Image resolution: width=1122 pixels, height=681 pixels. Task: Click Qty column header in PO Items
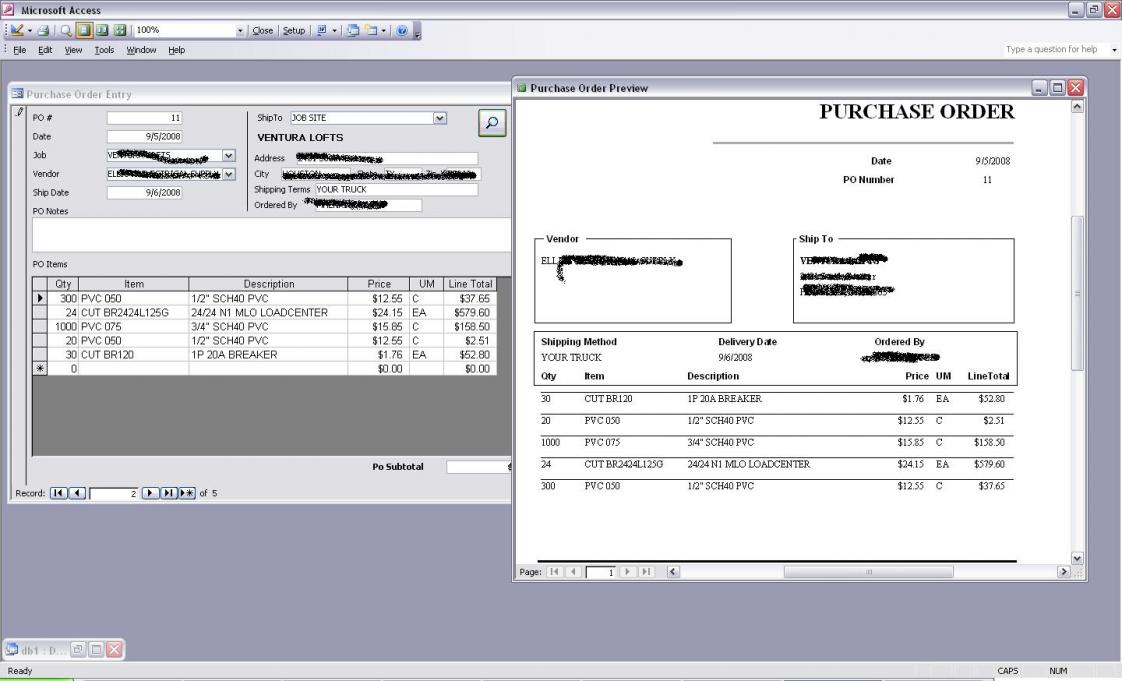coord(63,284)
